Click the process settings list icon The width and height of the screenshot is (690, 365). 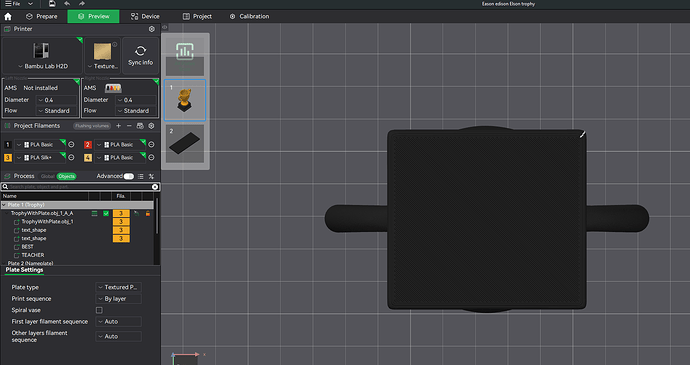click(140, 176)
